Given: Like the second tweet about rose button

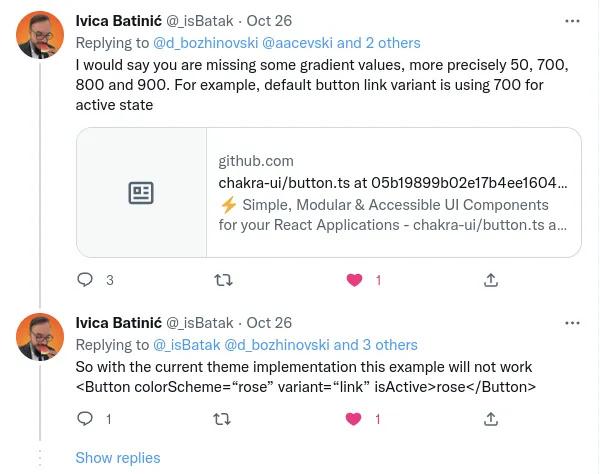Looking at the screenshot, I should (x=353, y=420).
